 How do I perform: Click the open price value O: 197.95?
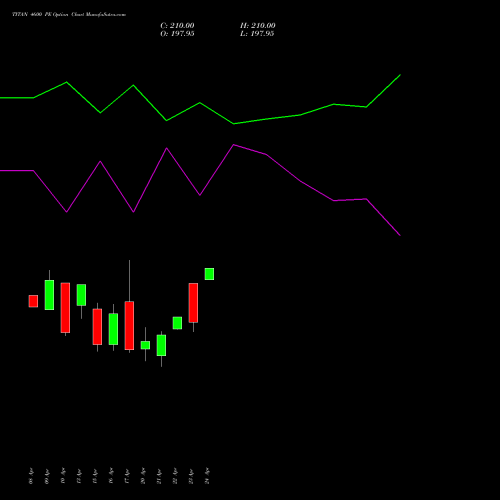(177, 34)
